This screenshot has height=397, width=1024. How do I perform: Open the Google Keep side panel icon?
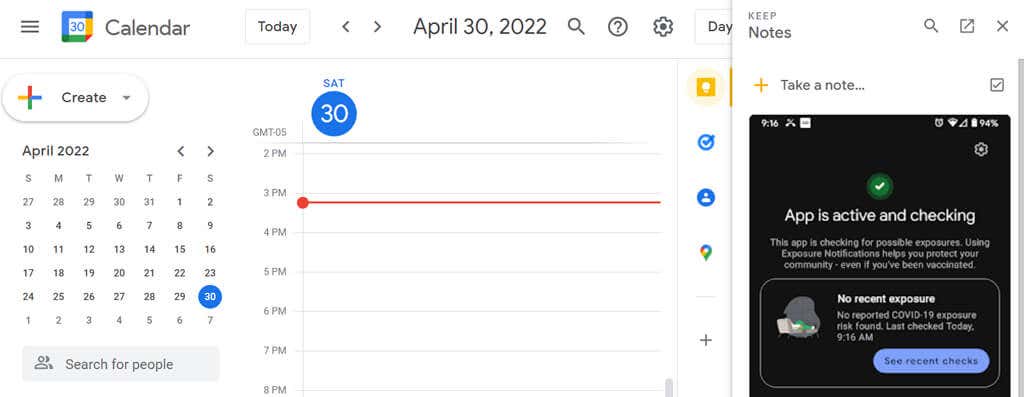click(705, 87)
